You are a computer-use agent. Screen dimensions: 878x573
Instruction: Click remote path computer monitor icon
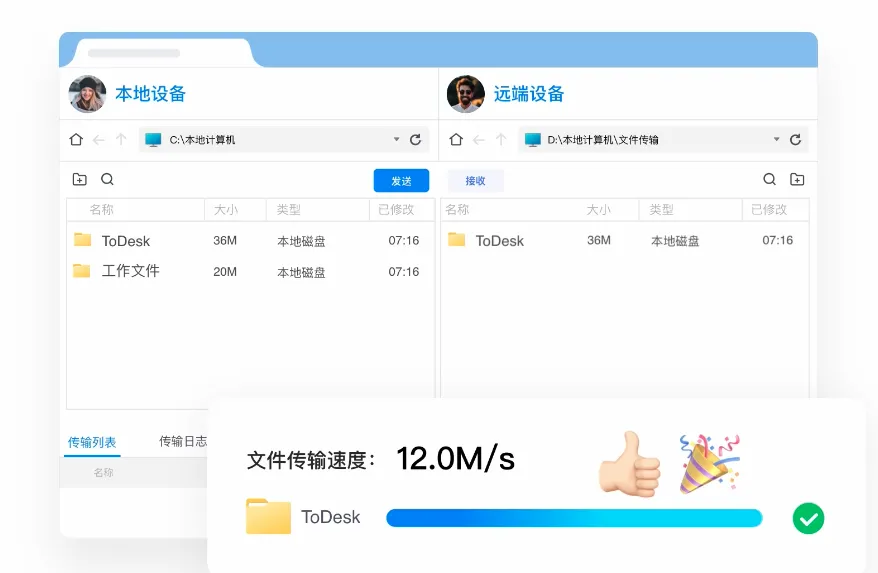click(533, 139)
